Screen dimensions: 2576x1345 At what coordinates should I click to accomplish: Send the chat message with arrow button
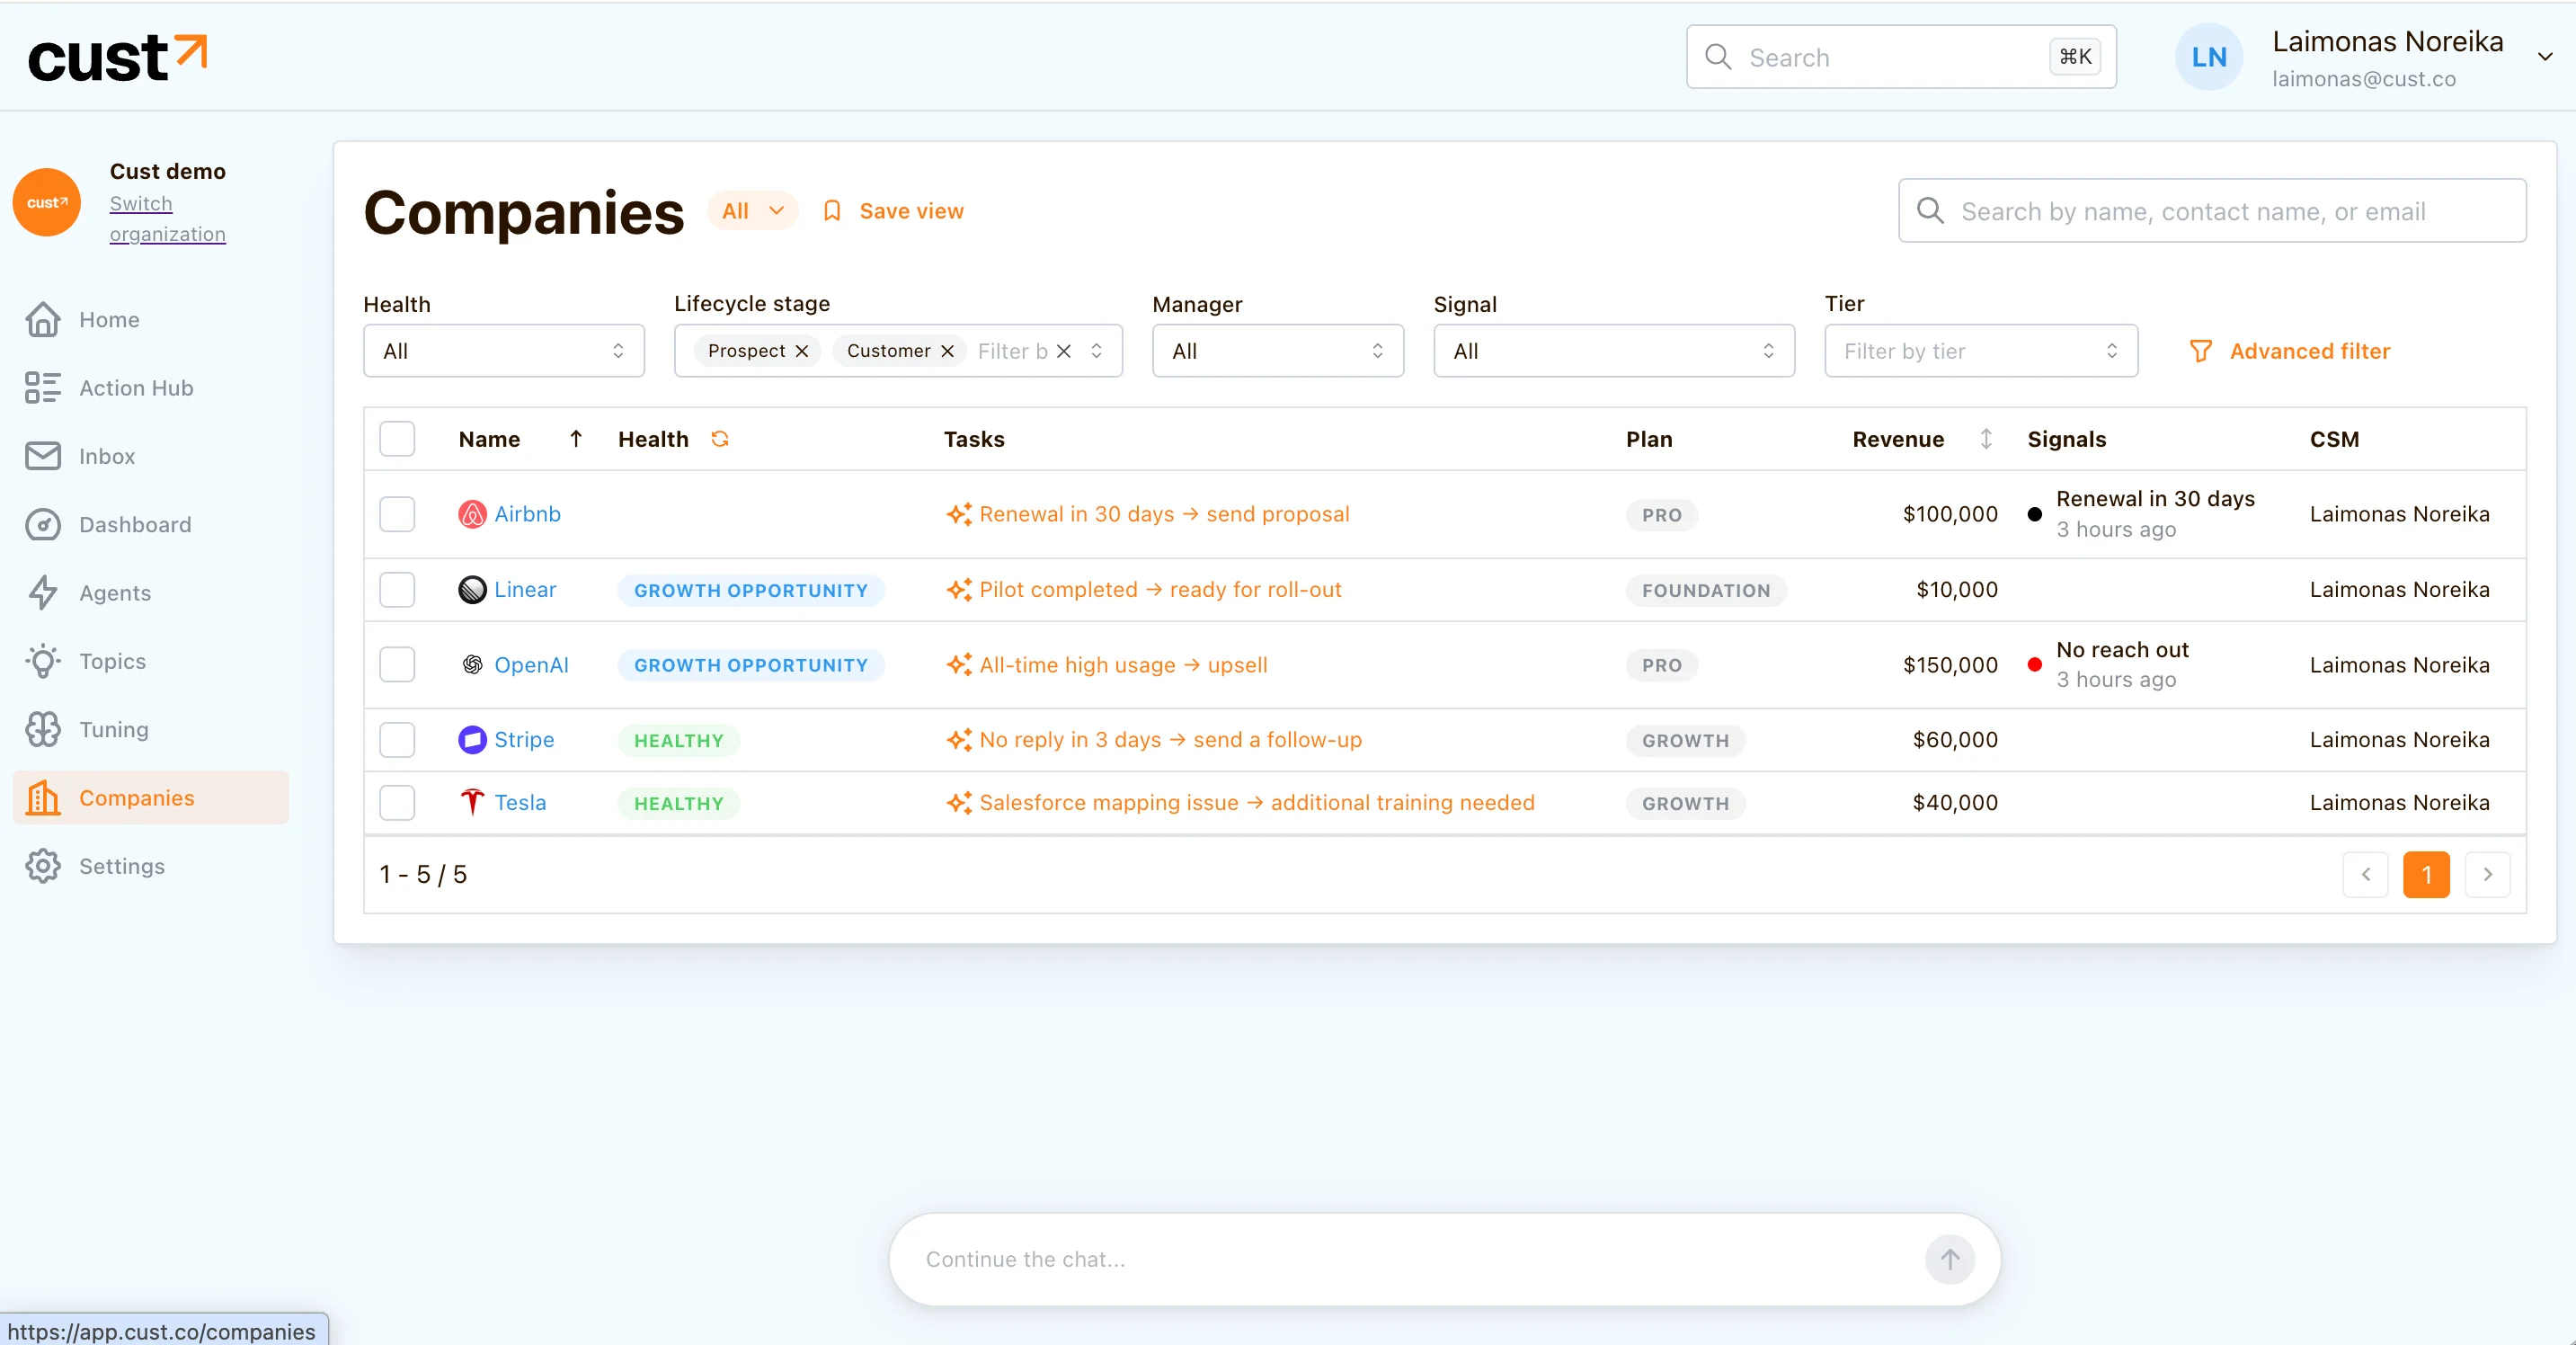tap(1950, 1260)
